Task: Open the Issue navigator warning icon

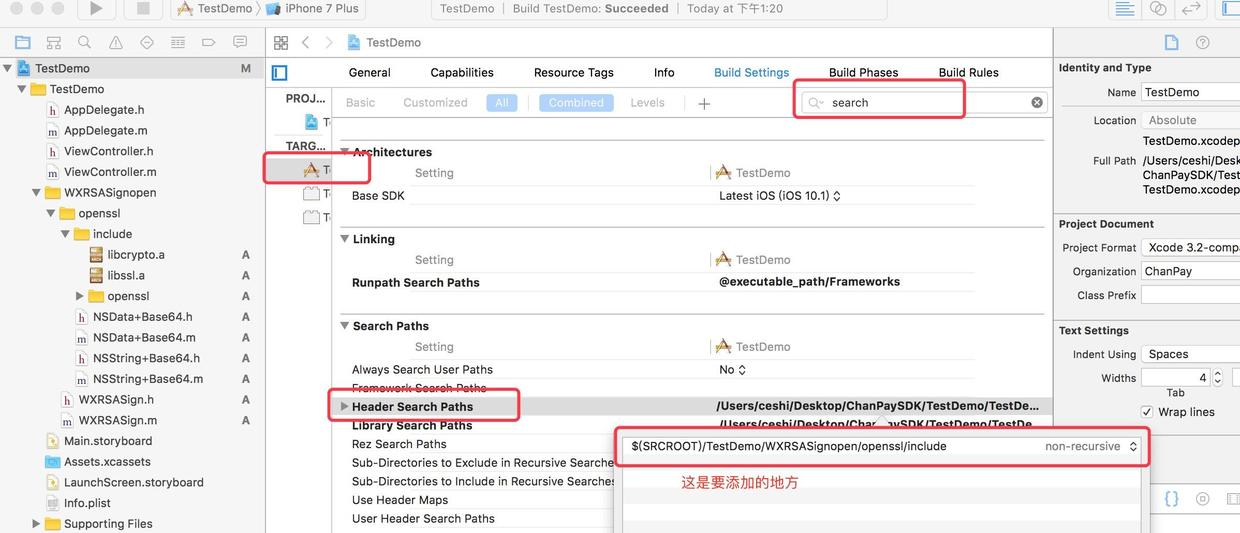Action: pyautogui.click(x=116, y=43)
